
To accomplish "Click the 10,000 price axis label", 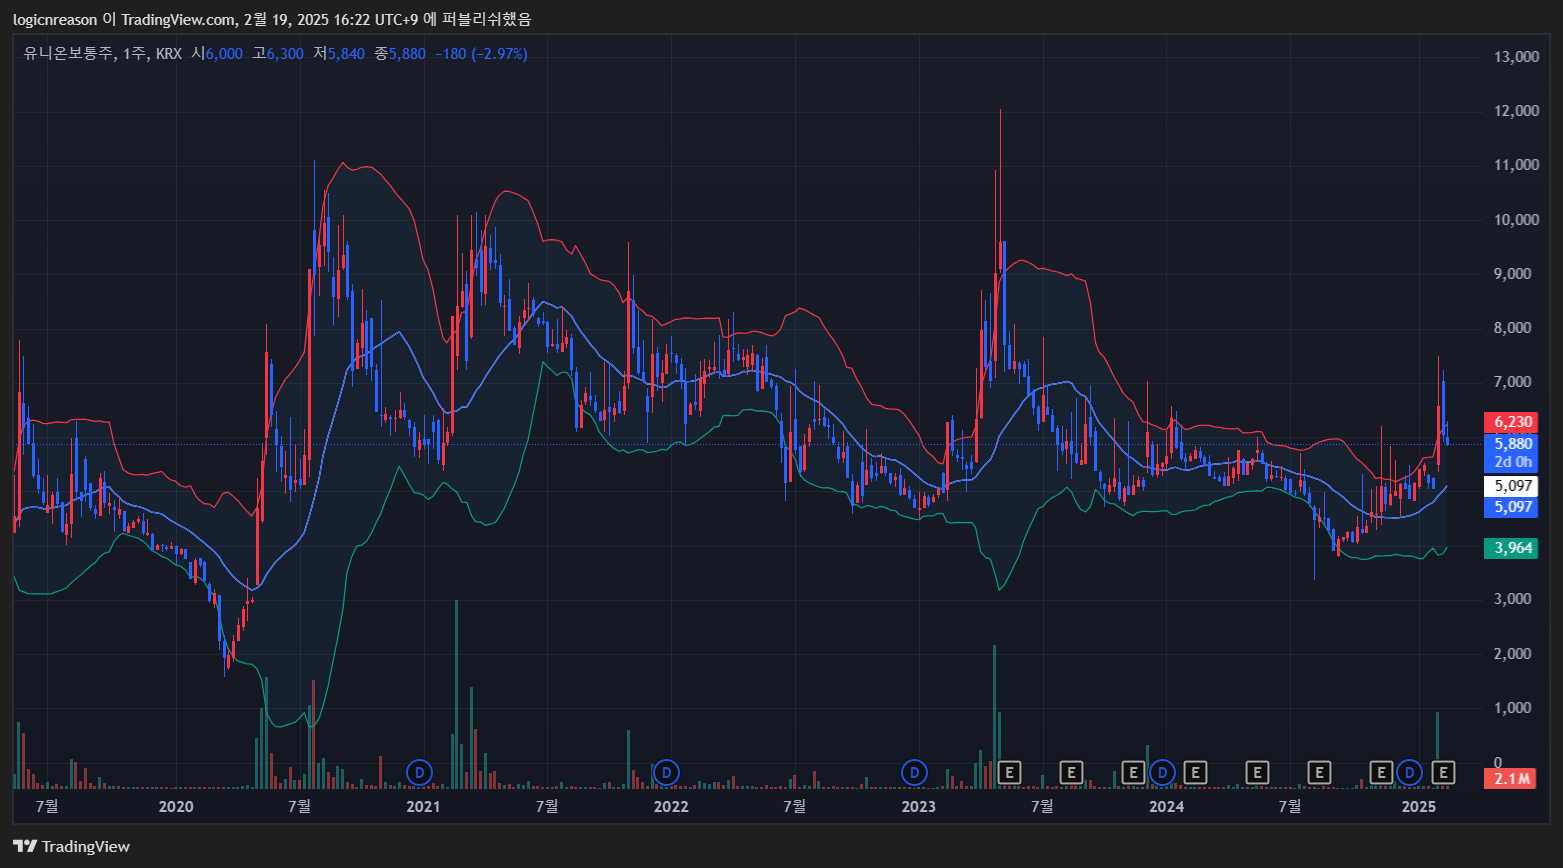I will click(x=1516, y=220).
